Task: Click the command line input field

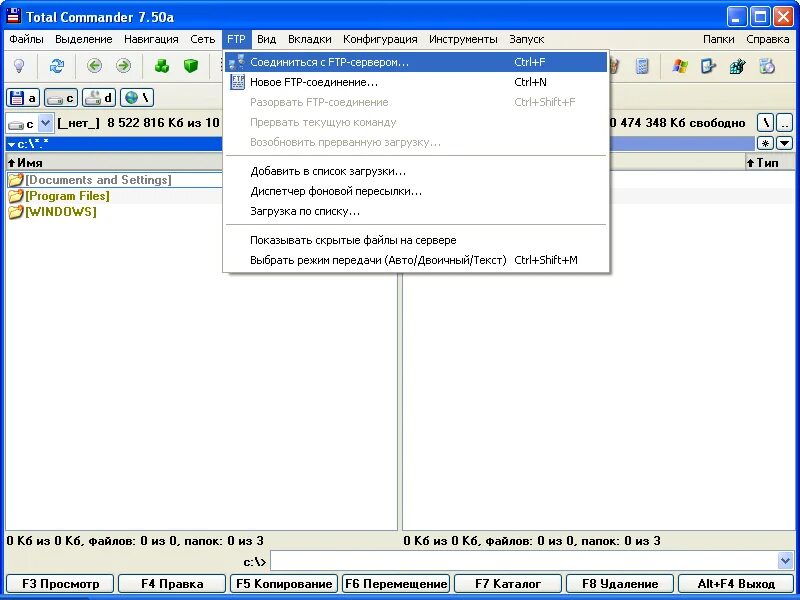Action: coord(524,561)
